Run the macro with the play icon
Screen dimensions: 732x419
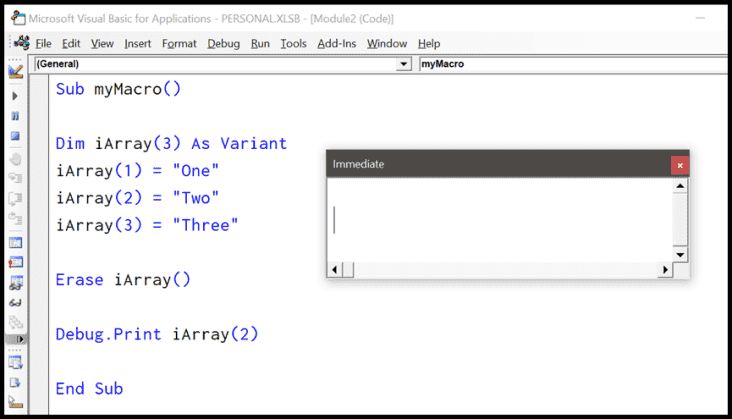pos(15,96)
